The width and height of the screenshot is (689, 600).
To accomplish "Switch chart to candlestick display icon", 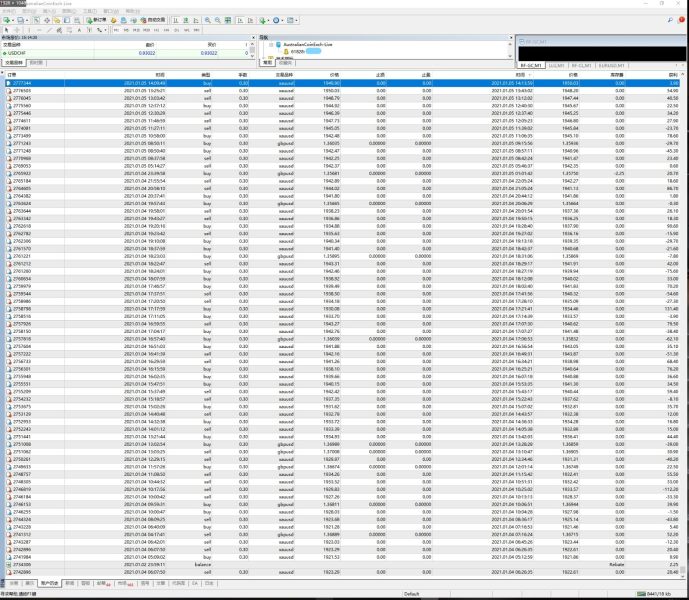I will [183, 19].
